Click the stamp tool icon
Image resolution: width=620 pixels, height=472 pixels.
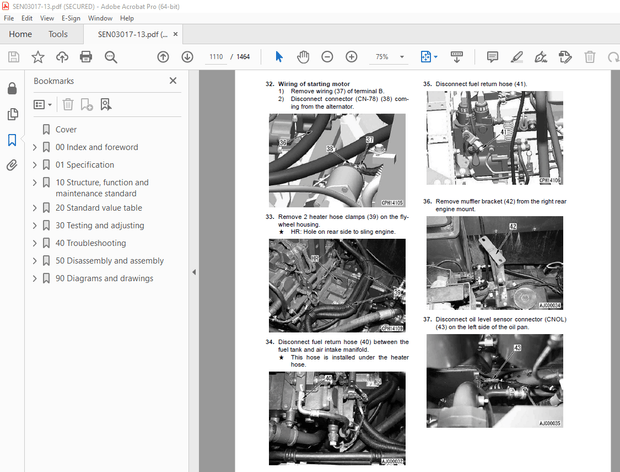click(x=565, y=57)
